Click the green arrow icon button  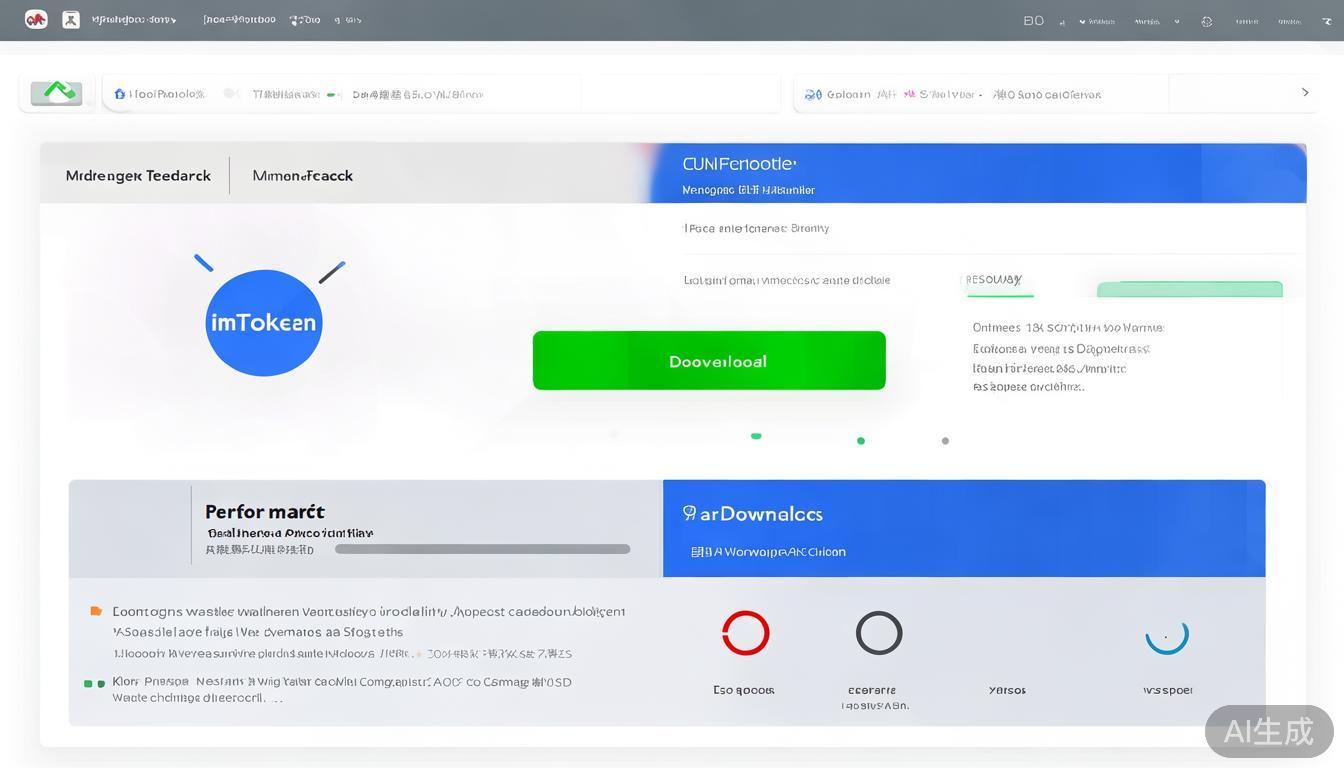(x=57, y=93)
